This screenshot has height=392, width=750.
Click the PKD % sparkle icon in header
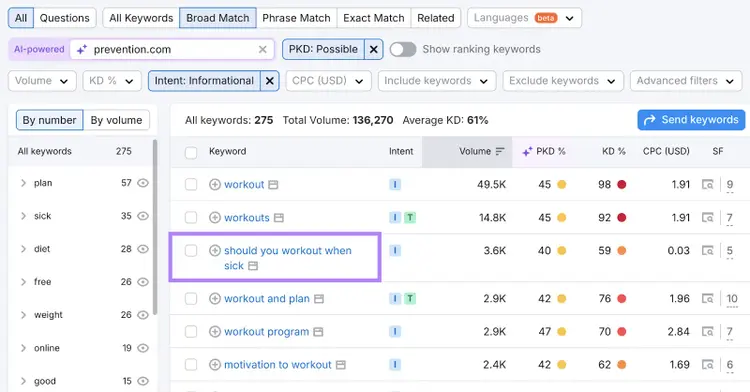527,152
